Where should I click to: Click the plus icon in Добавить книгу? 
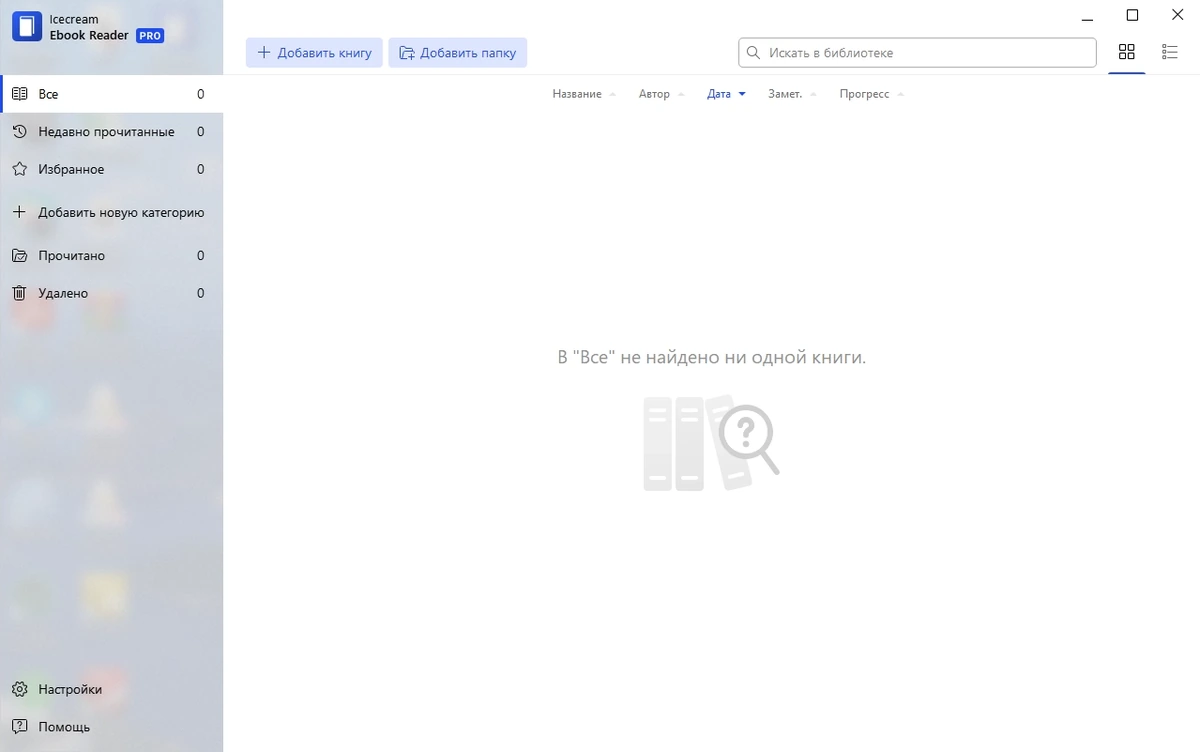(x=264, y=53)
